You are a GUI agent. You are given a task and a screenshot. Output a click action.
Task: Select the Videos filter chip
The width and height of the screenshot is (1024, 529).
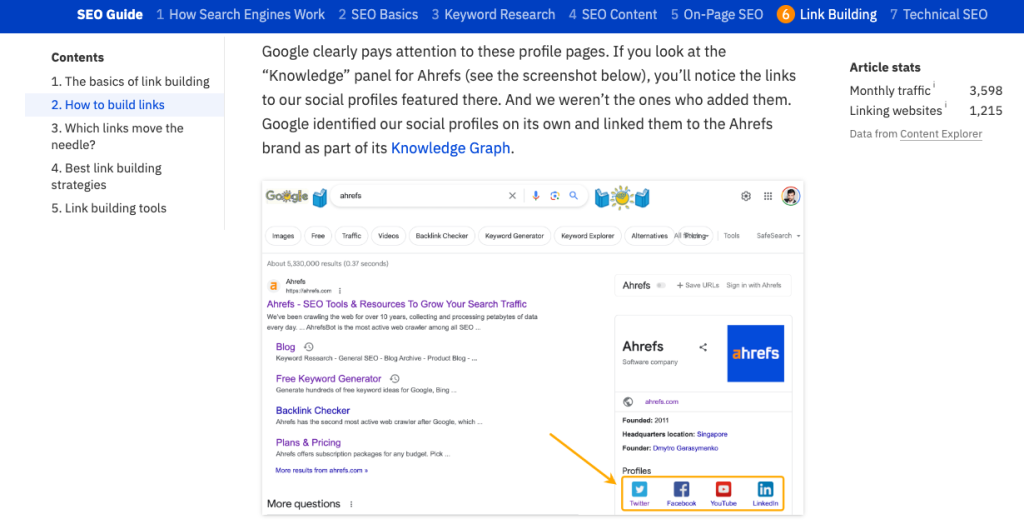tap(389, 236)
